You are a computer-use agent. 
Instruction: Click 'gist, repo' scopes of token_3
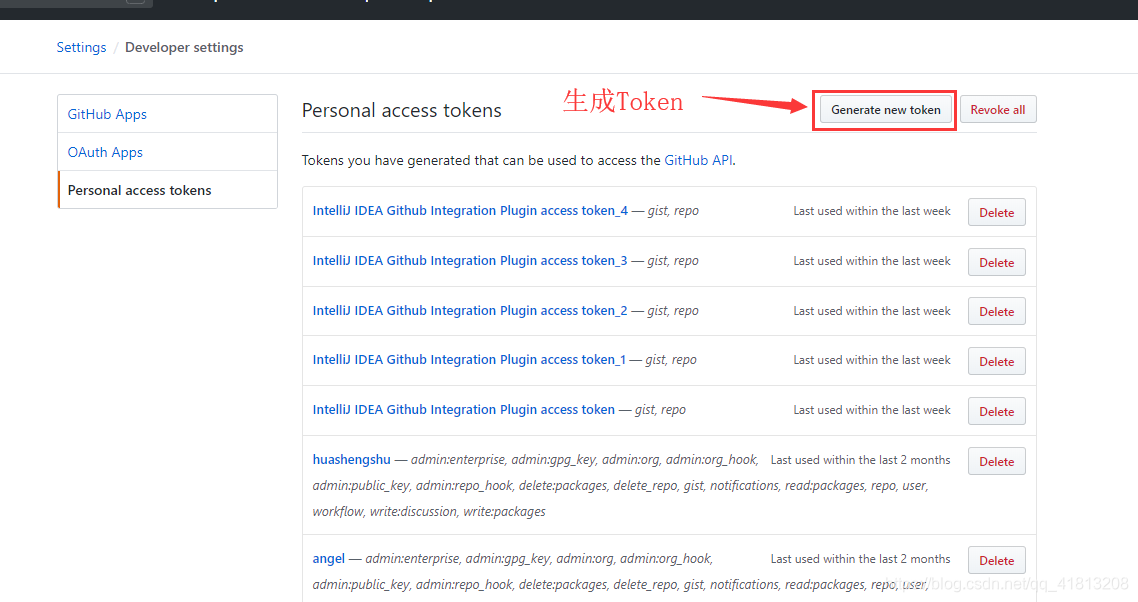click(673, 261)
